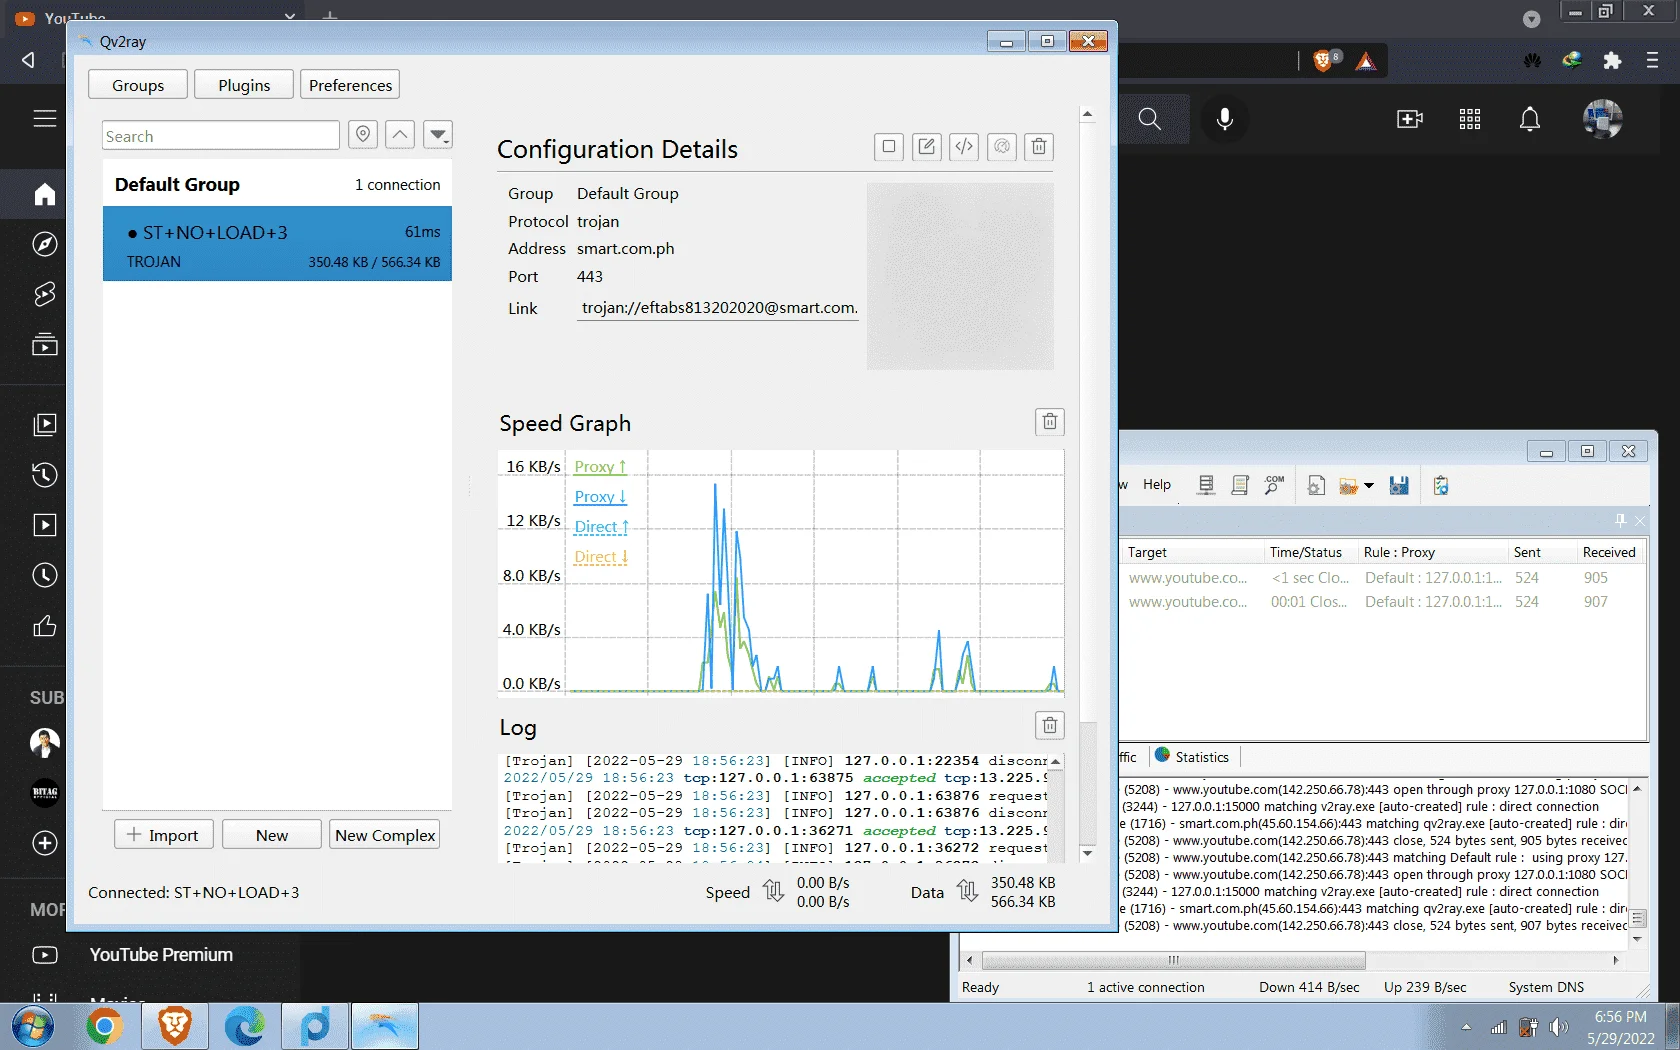Open the YouTube apps grid icon

click(x=1470, y=119)
